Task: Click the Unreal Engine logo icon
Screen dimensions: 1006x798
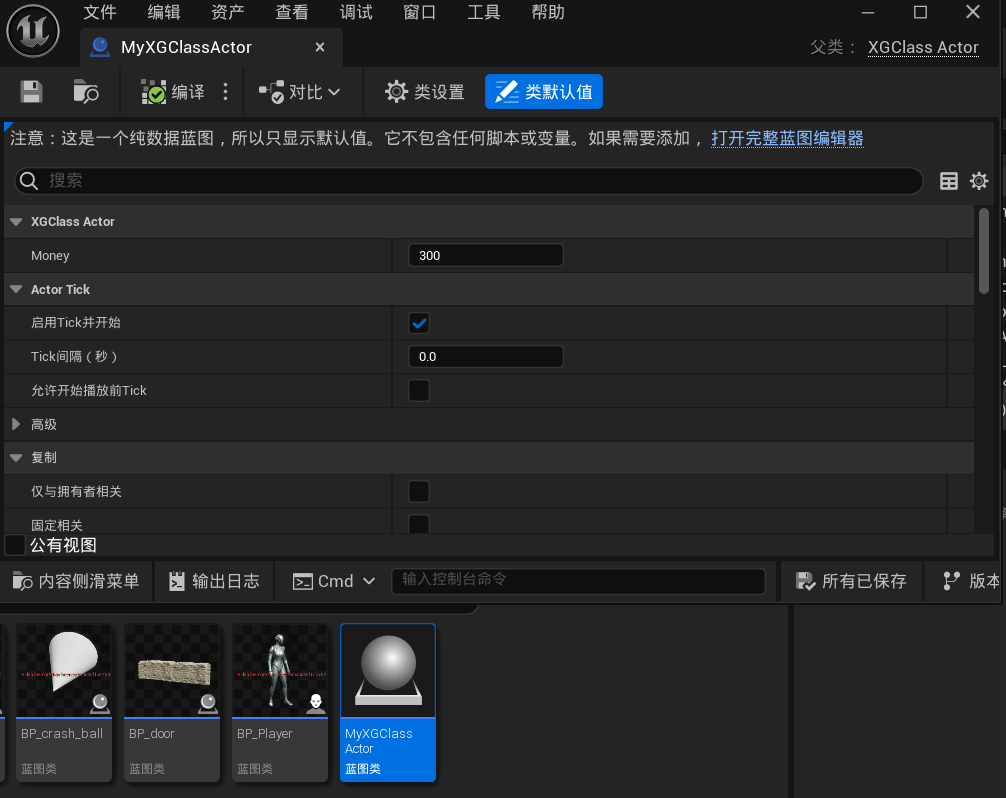Action: [x=35, y=30]
